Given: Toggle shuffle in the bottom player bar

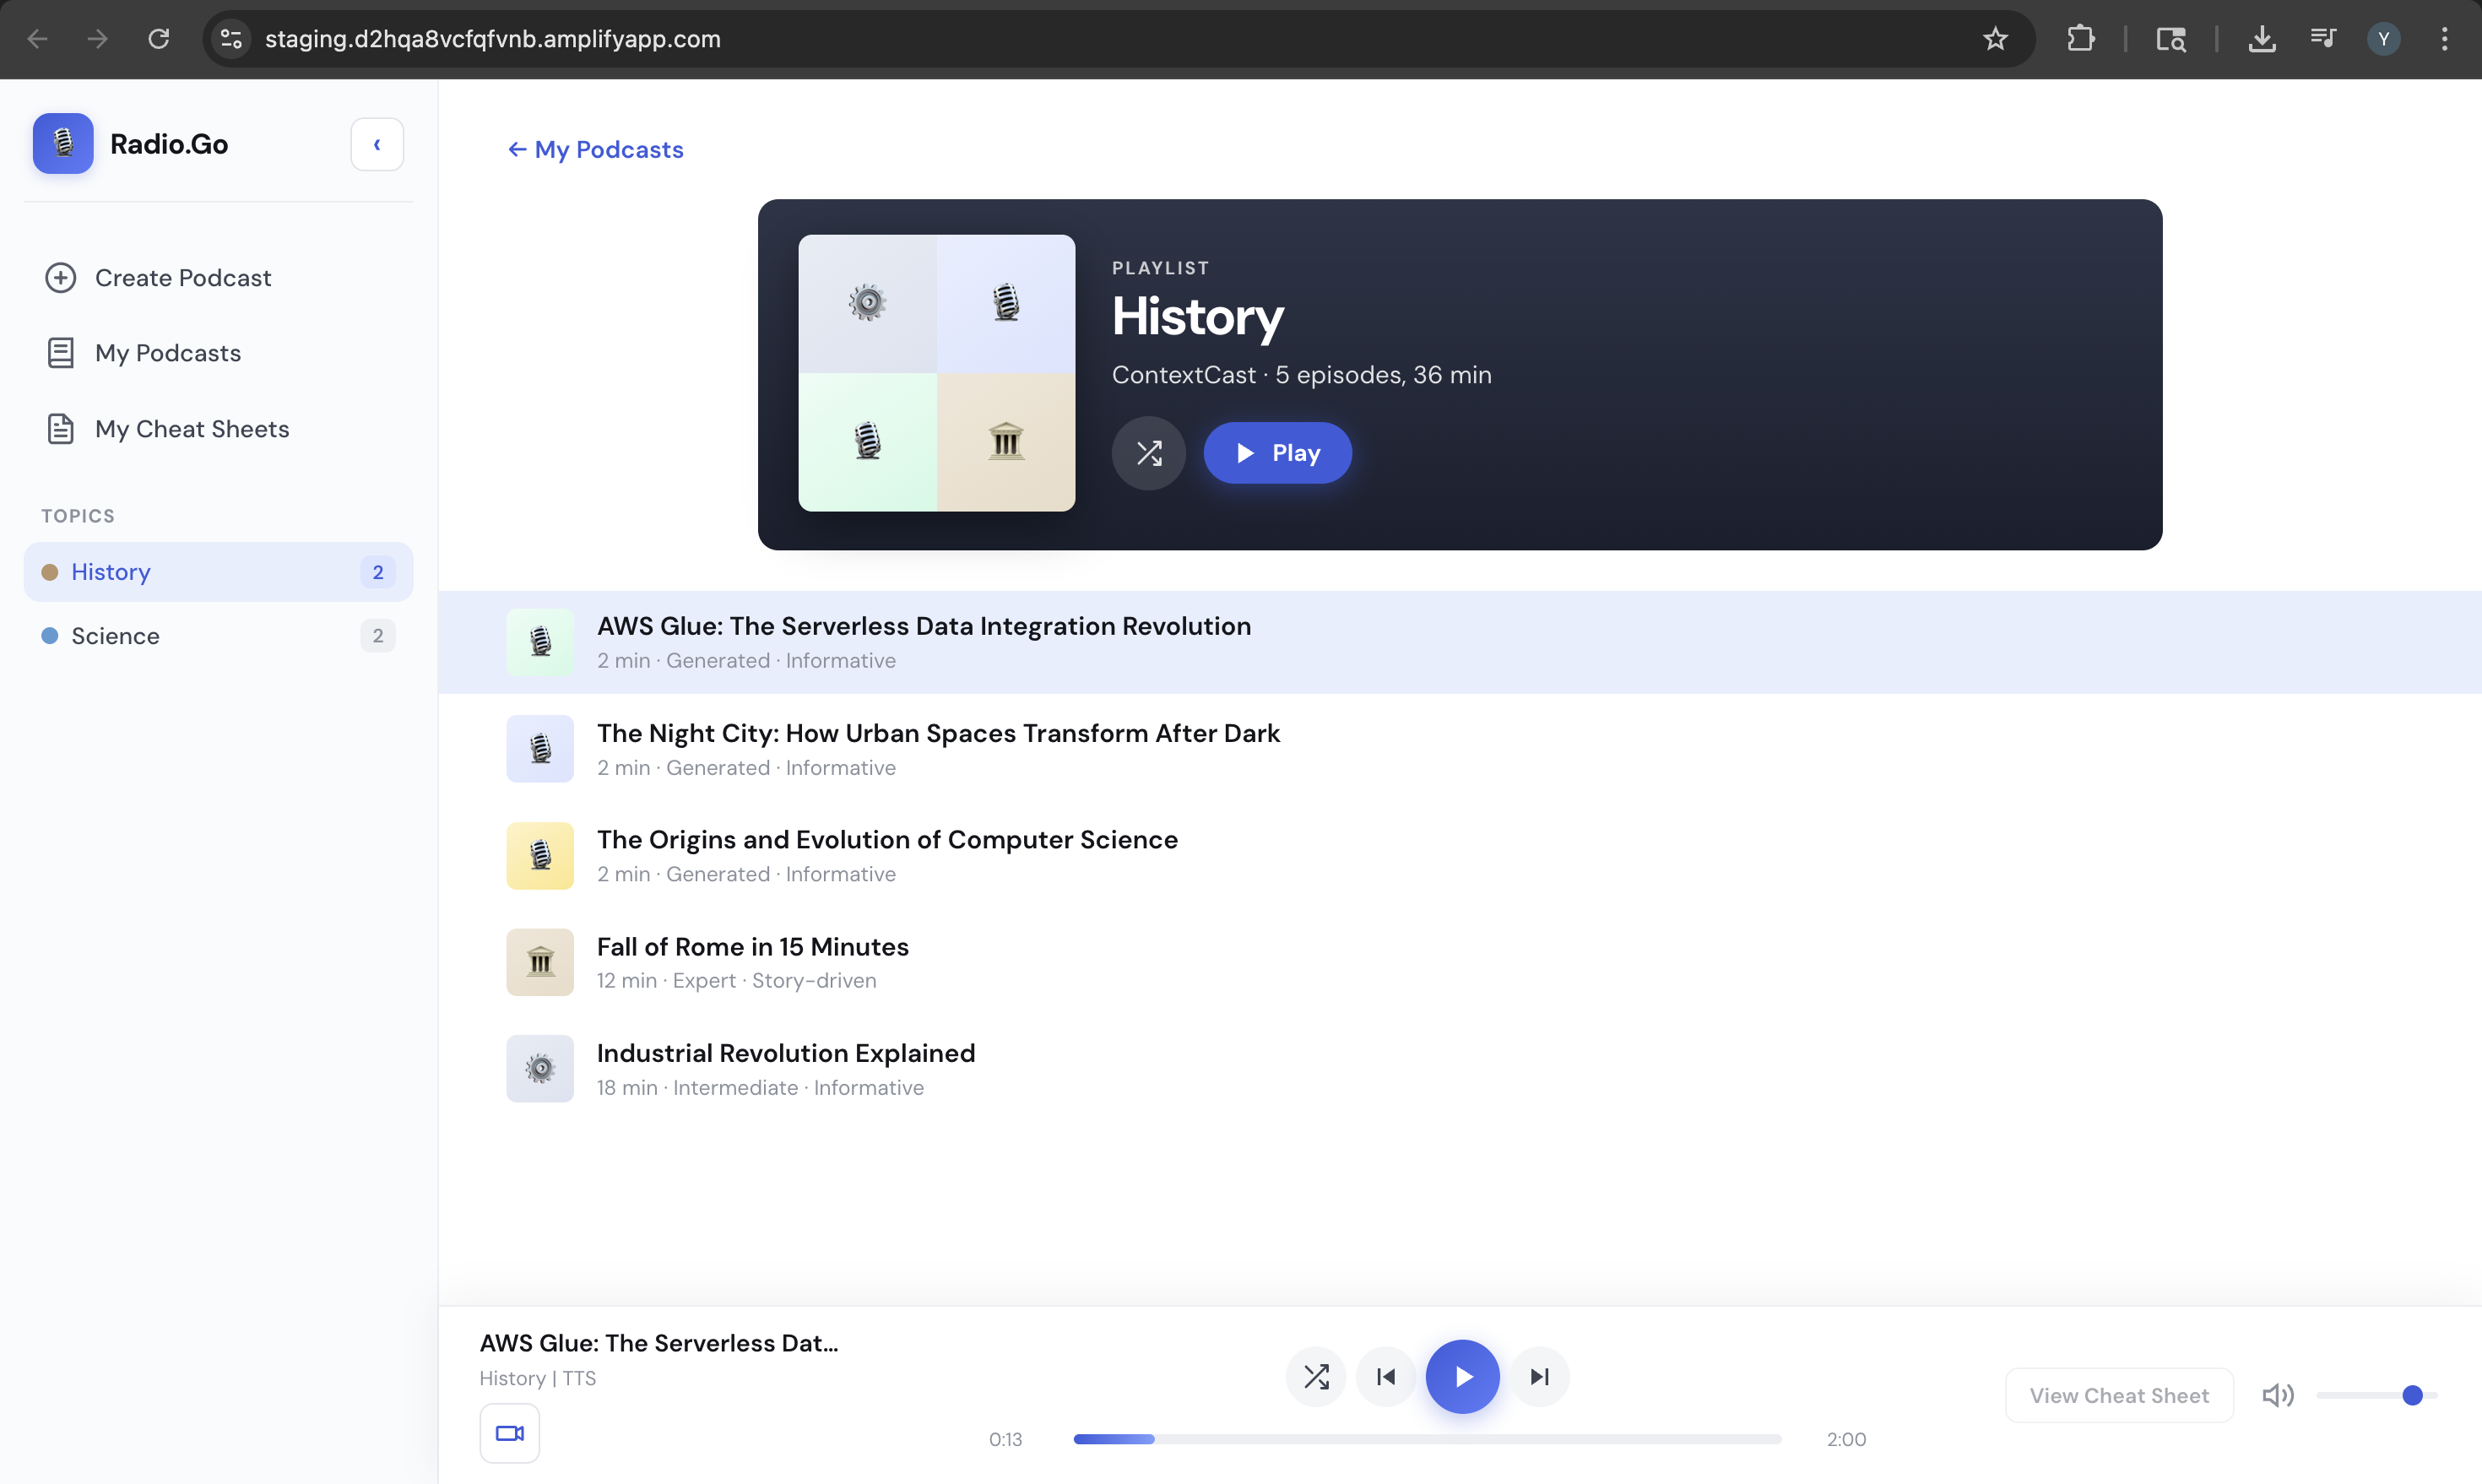Looking at the screenshot, I should click(x=1316, y=1377).
